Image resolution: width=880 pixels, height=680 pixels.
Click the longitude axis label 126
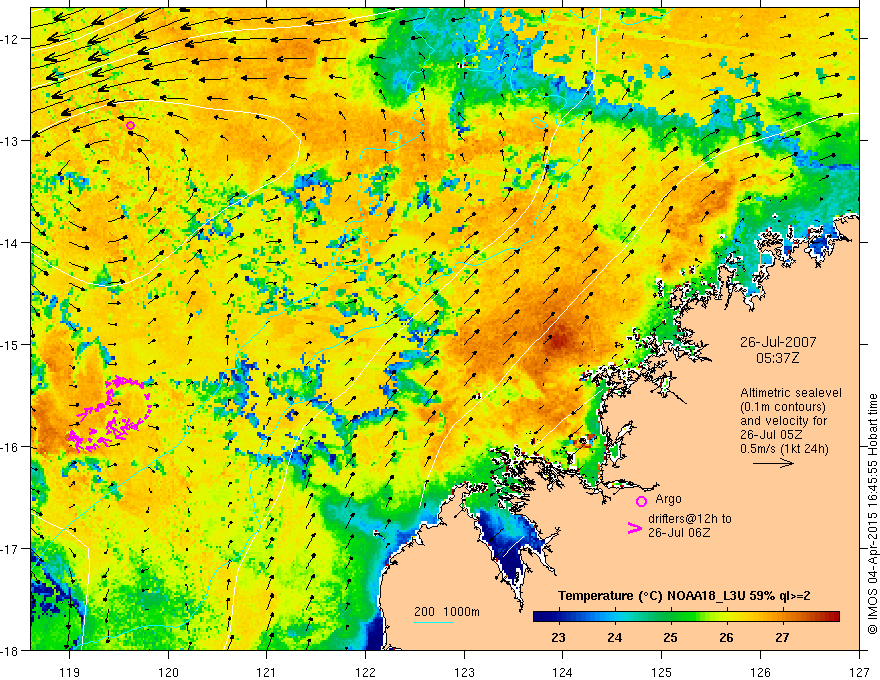click(760, 672)
